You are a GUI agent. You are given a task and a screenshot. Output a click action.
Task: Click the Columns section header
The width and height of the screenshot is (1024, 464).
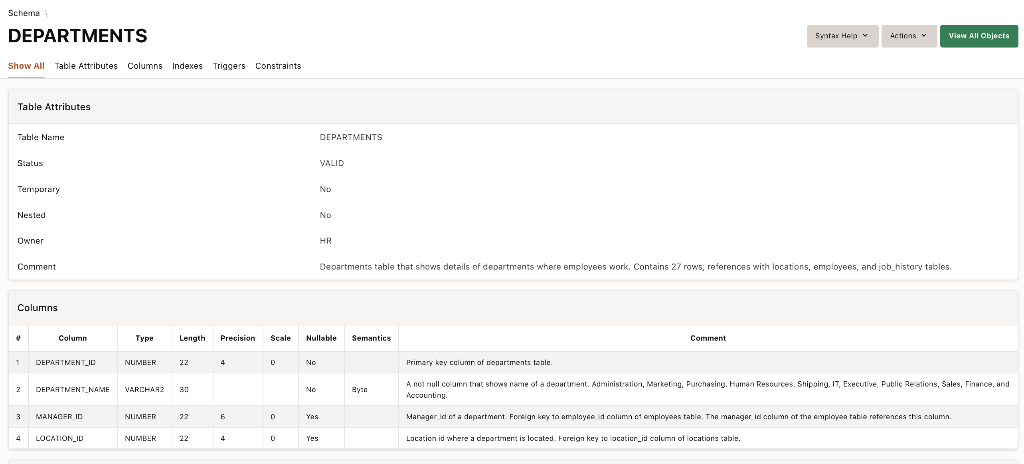(37, 308)
